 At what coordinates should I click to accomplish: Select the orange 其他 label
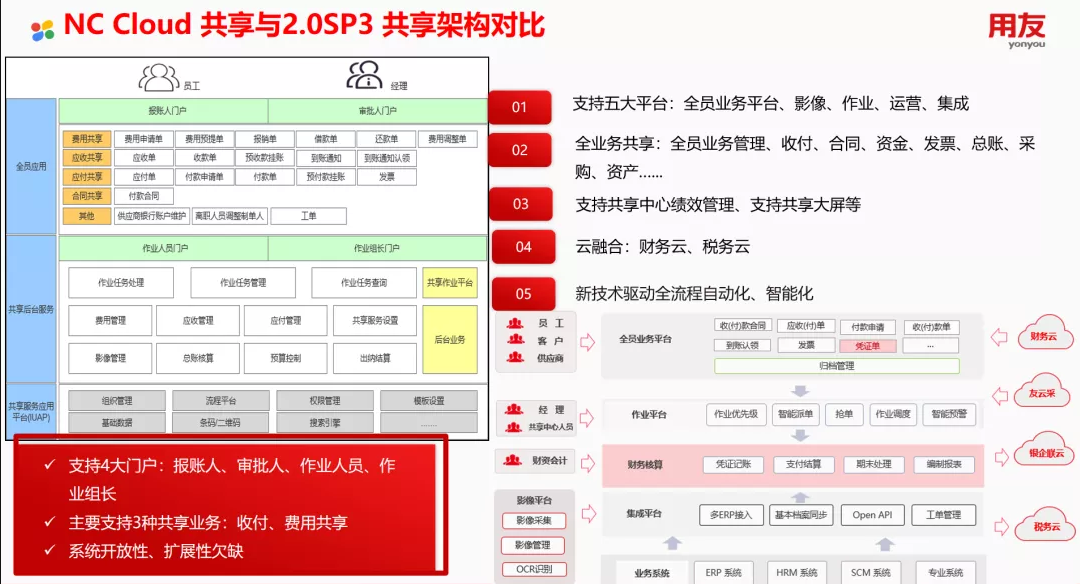point(87,216)
